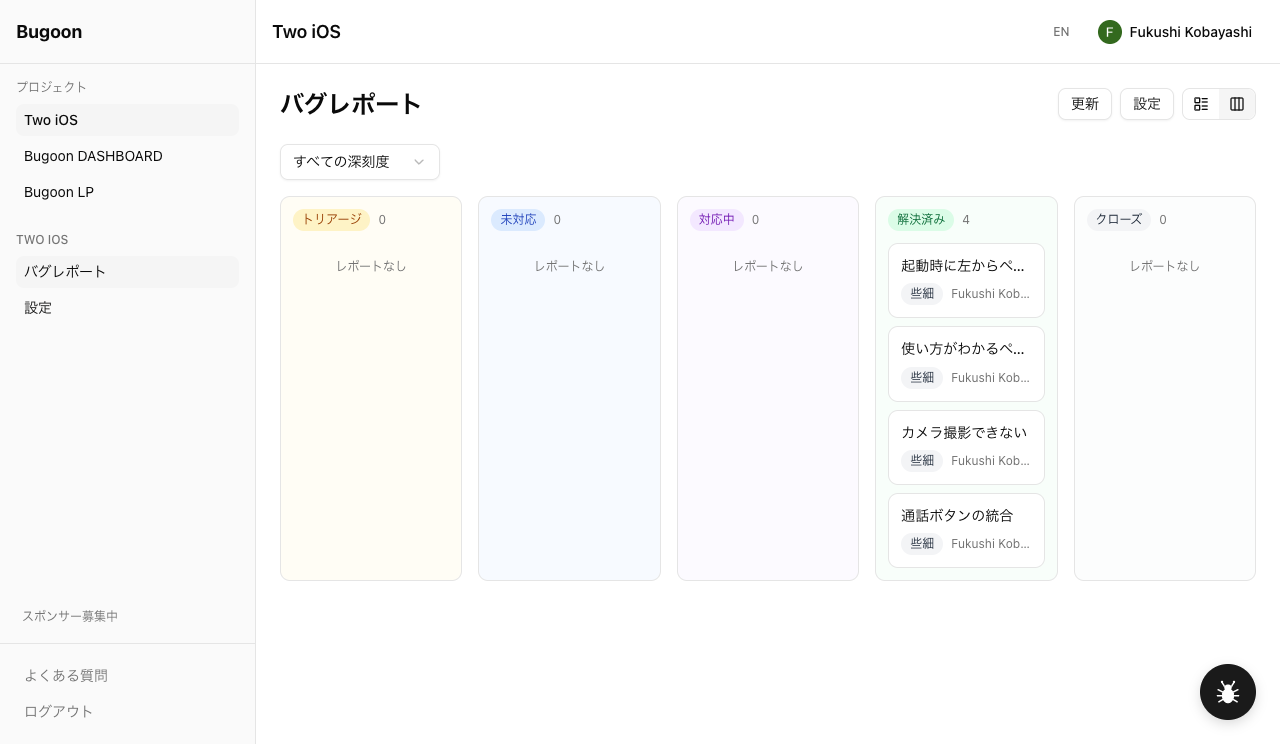Open Fukushi Kobayashi account name
The width and height of the screenshot is (1280, 744).
[1190, 32]
